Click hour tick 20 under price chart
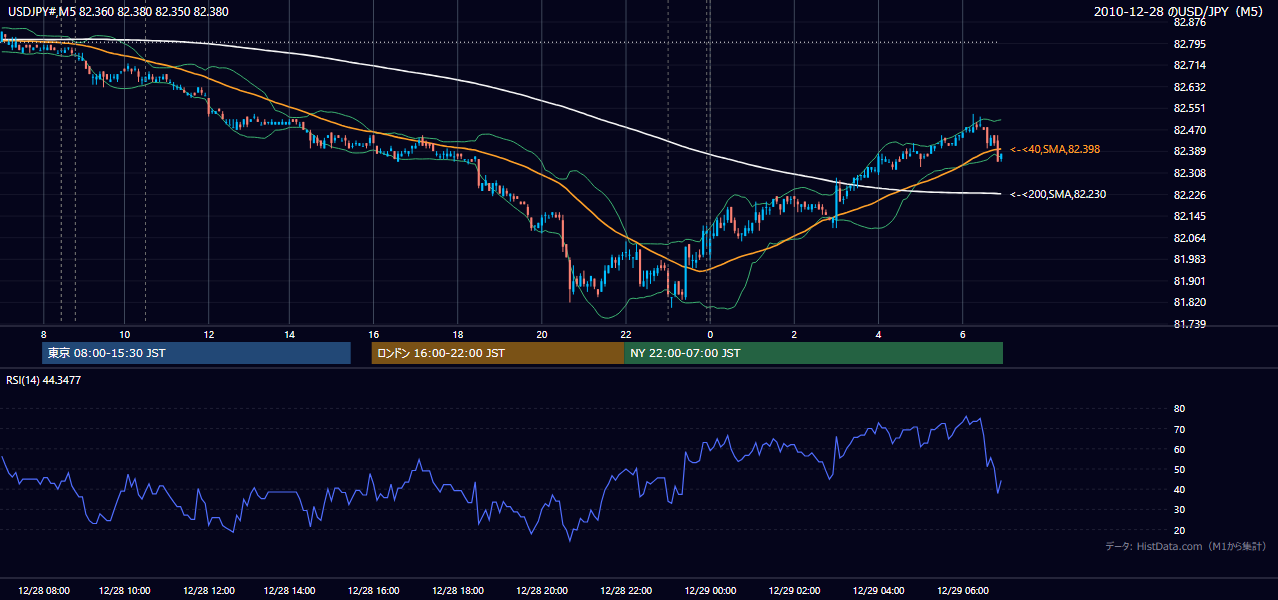 541,334
